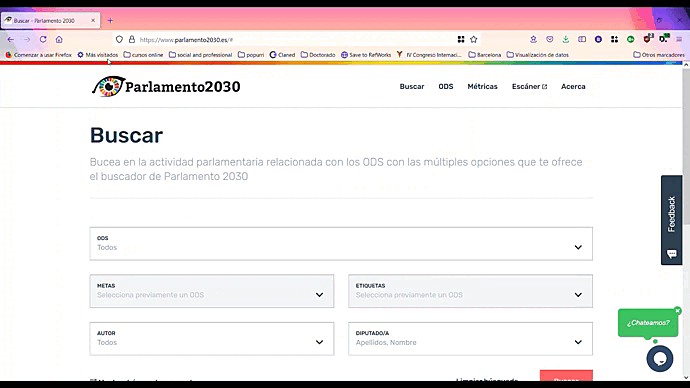Open the browser home page icon
Screen dimensions: 690x388
click(59, 39)
